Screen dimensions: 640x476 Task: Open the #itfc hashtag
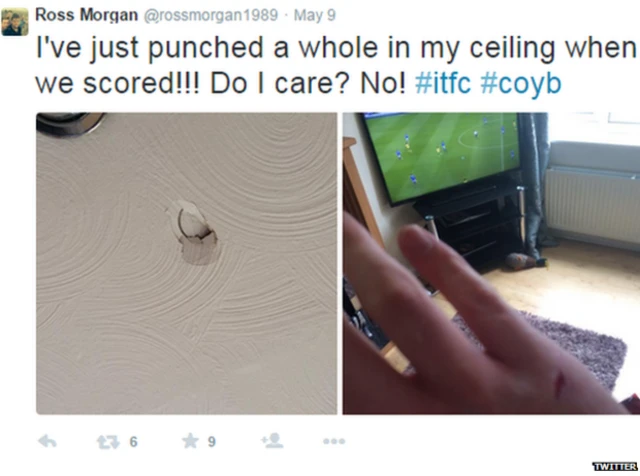tap(443, 83)
